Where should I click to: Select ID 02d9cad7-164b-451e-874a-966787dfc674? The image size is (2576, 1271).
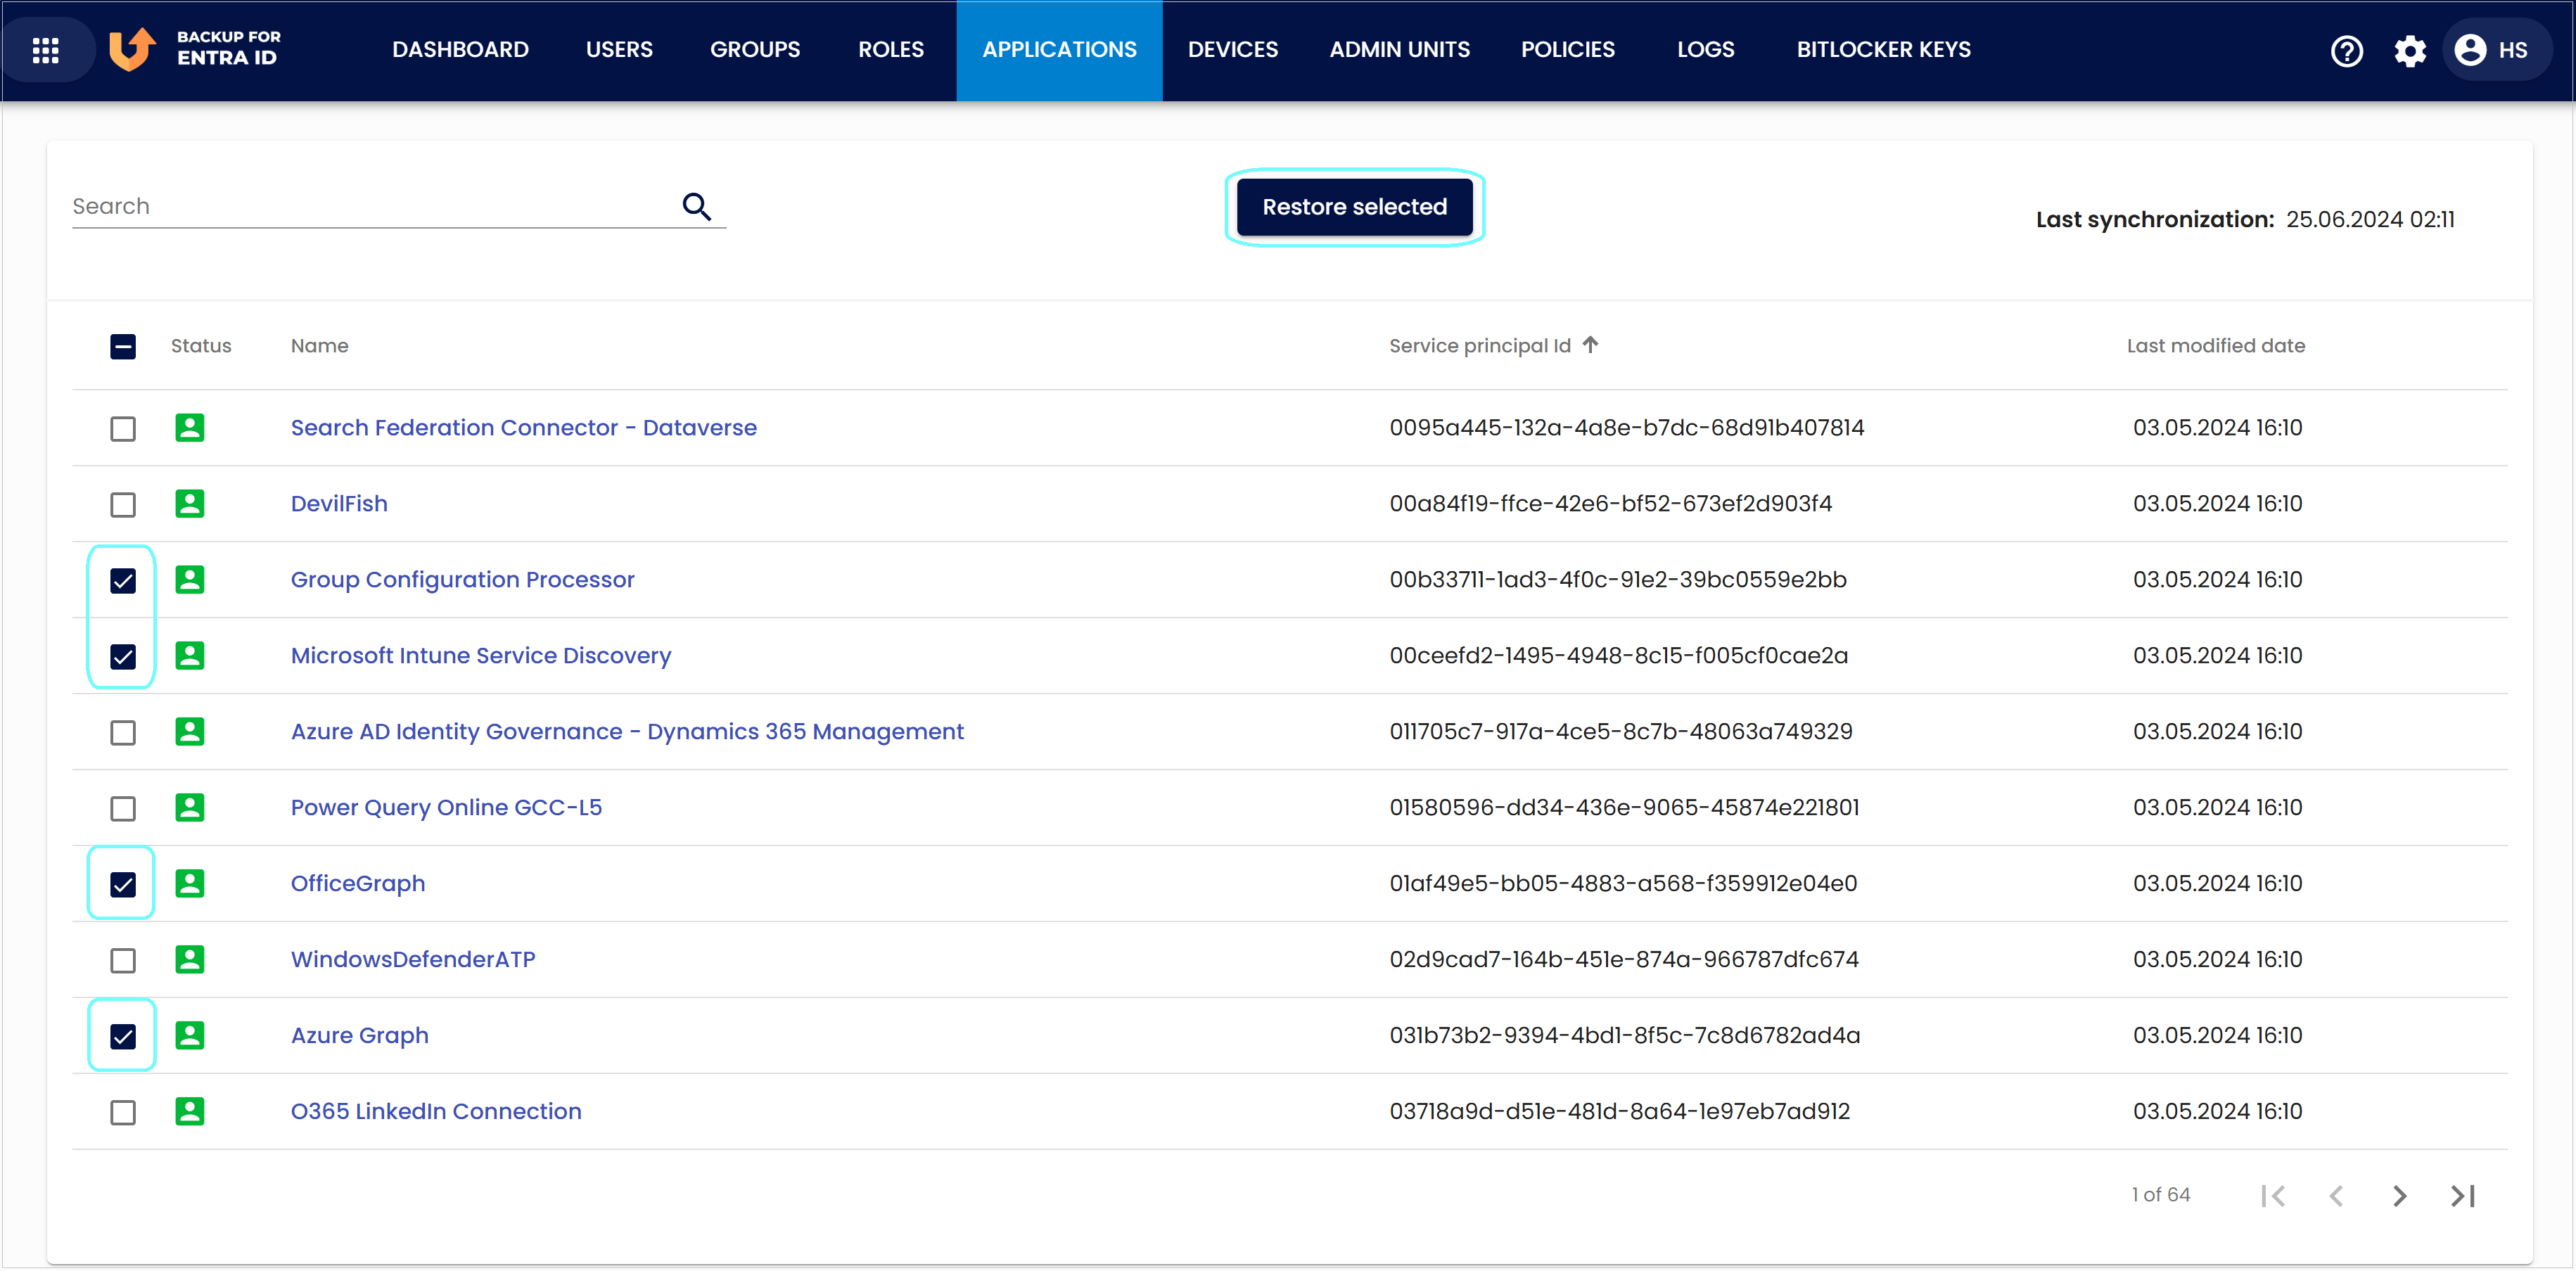pos(1623,960)
